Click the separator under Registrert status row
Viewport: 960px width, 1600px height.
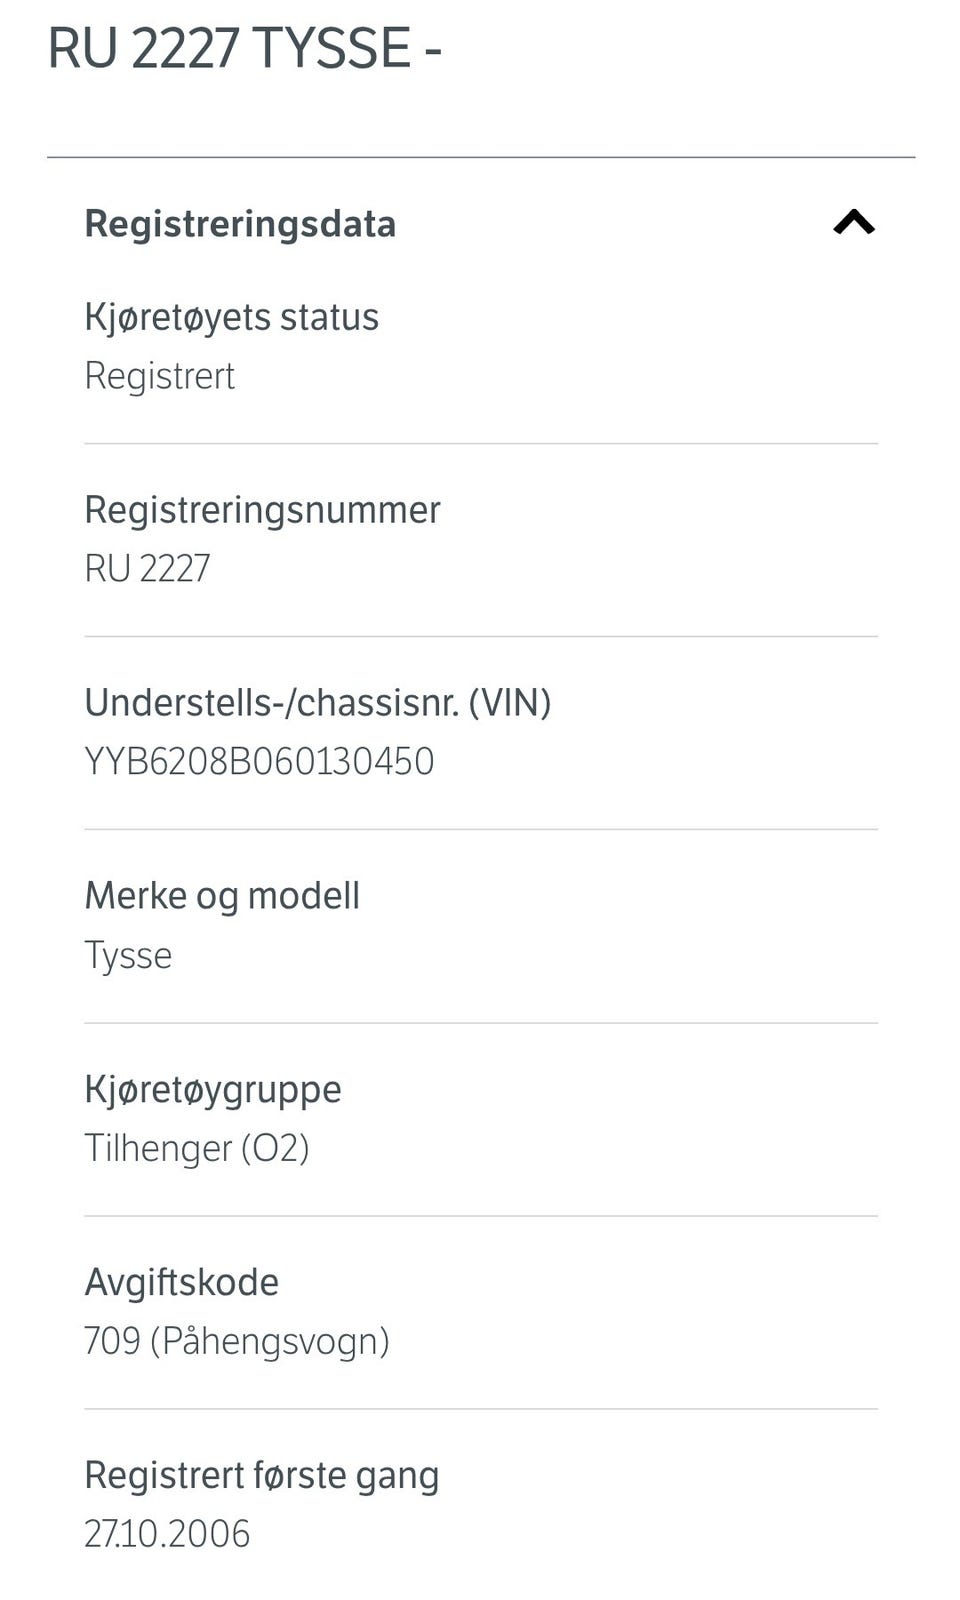click(480, 443)
